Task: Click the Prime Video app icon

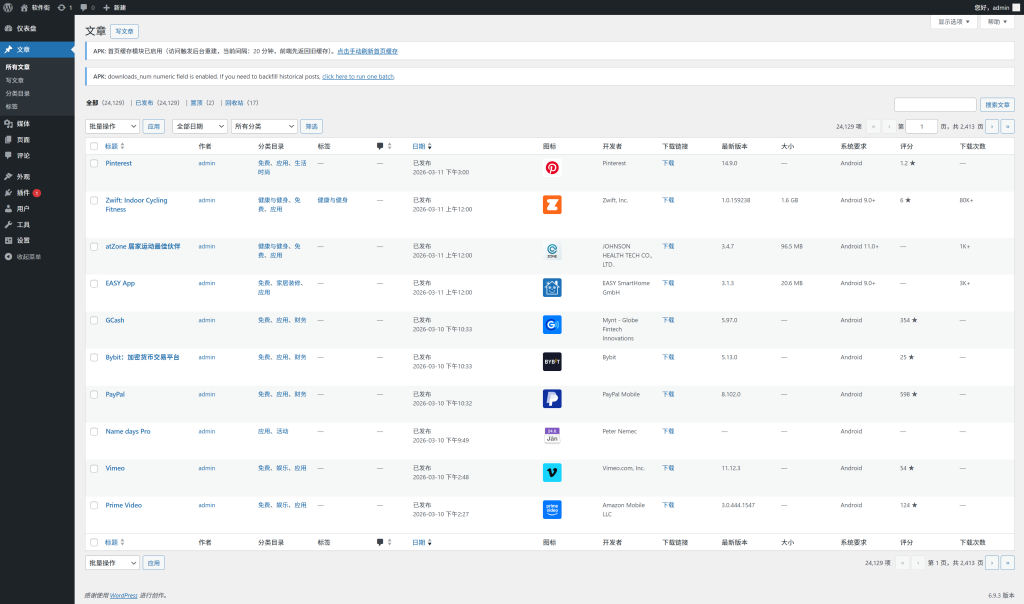Action: (x=552, y=509)
